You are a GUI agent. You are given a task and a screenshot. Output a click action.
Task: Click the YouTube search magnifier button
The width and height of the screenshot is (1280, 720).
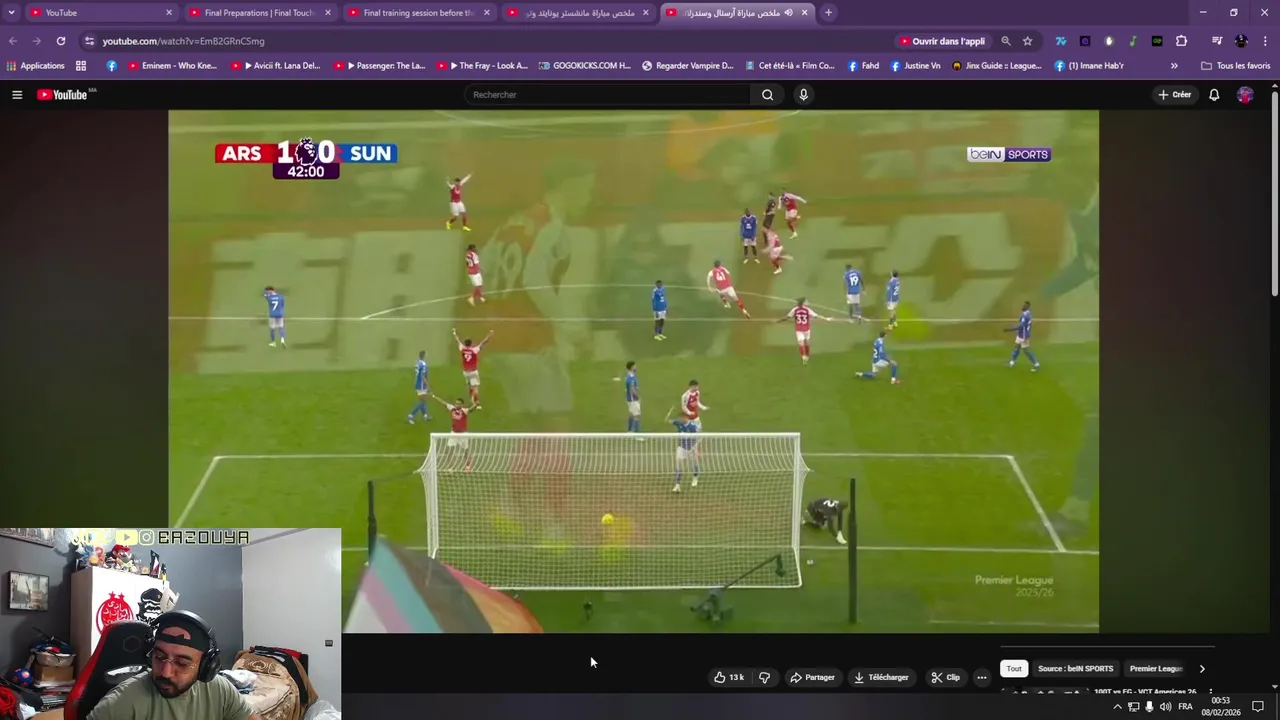[767, 95]
